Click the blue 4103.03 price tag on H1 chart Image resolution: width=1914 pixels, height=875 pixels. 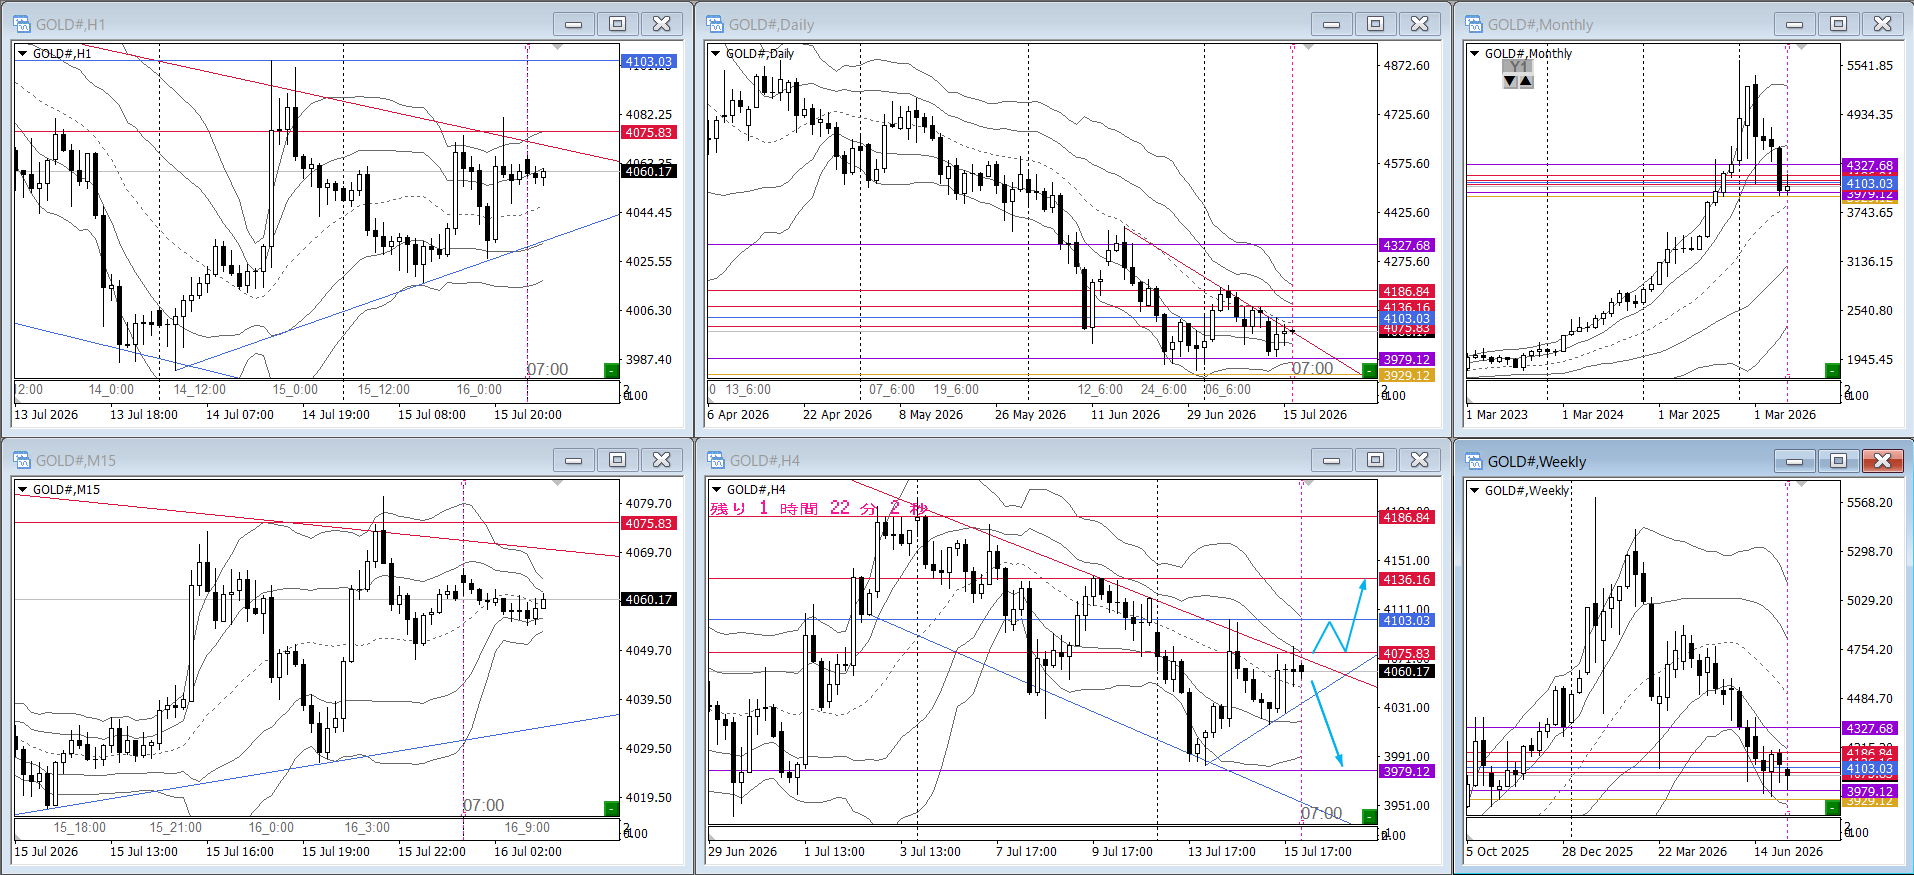648,61
